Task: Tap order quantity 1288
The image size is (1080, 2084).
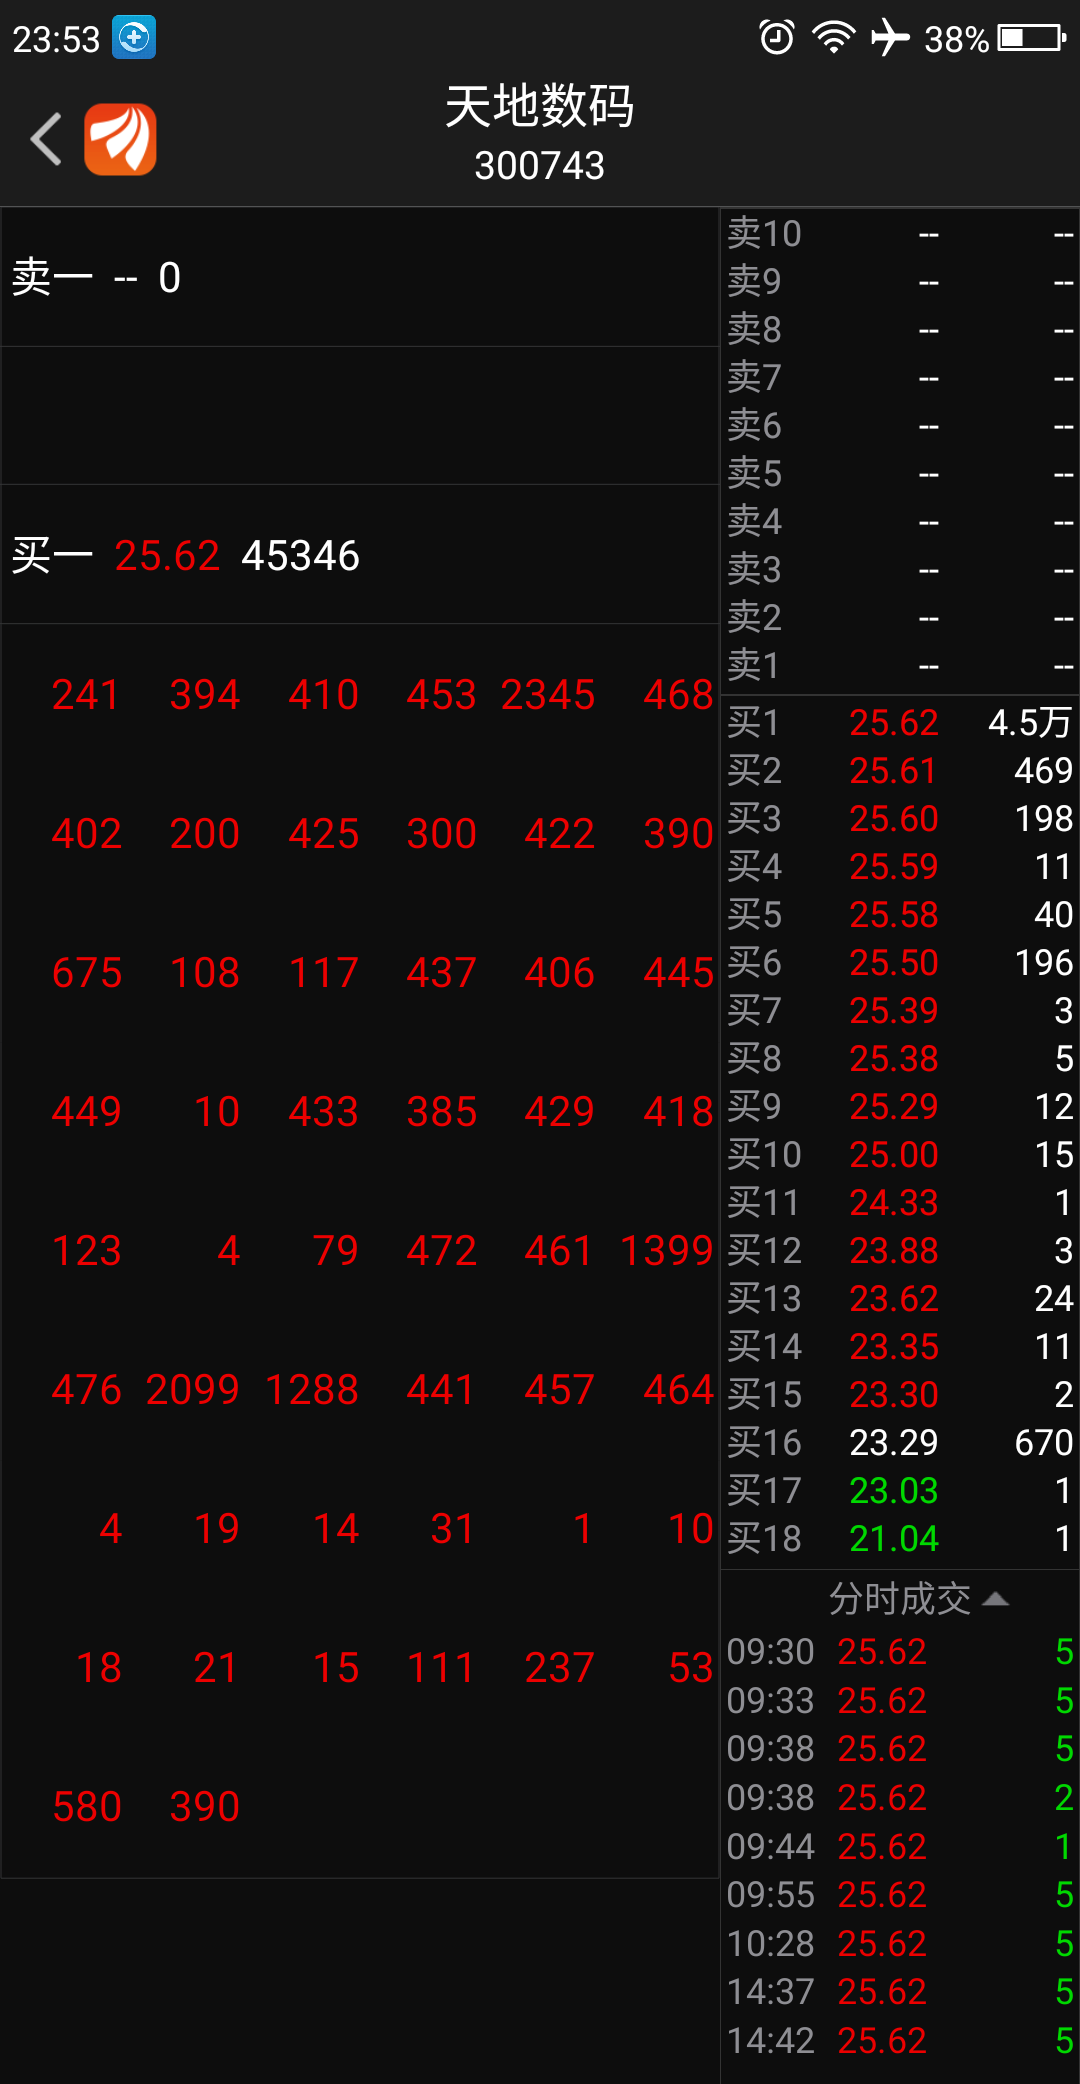Action: pos(311,1389)
